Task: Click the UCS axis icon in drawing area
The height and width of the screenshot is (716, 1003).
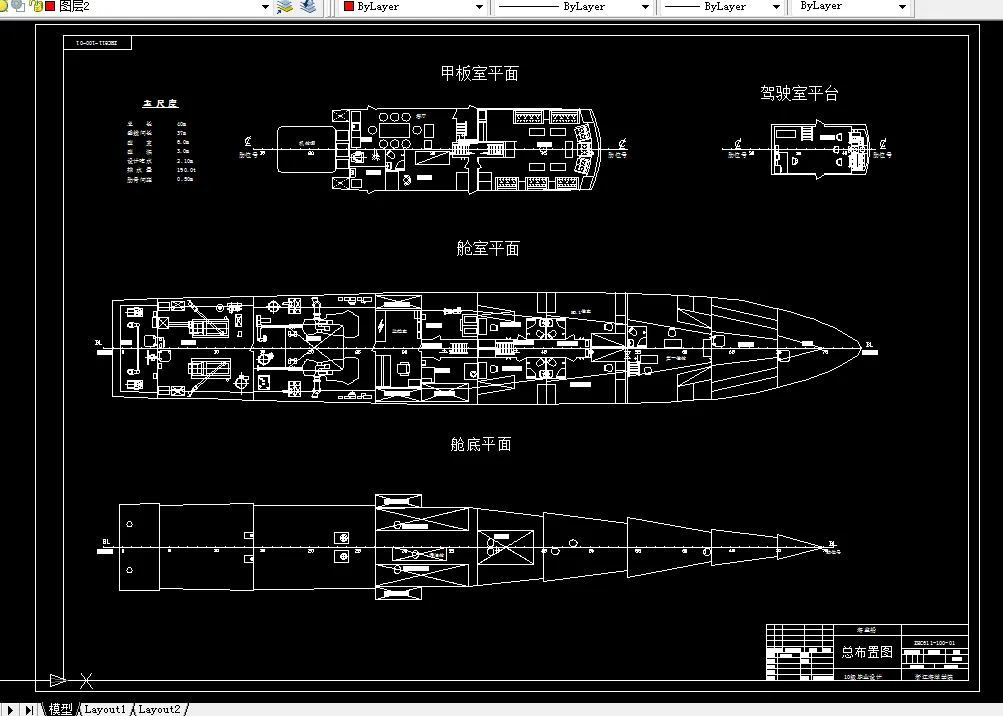Action: (60, 680)
